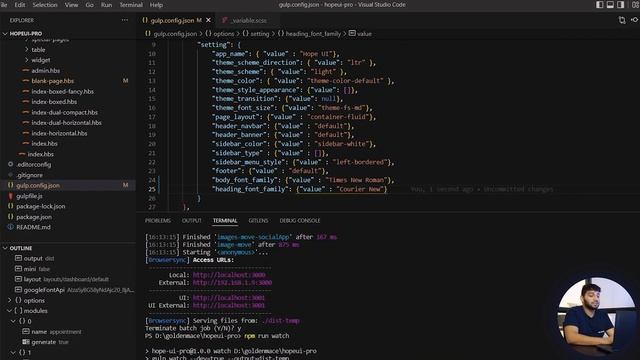Place cursor on "Courier New" value
Screen dimensions: 640x360
[x=360, y=189]
